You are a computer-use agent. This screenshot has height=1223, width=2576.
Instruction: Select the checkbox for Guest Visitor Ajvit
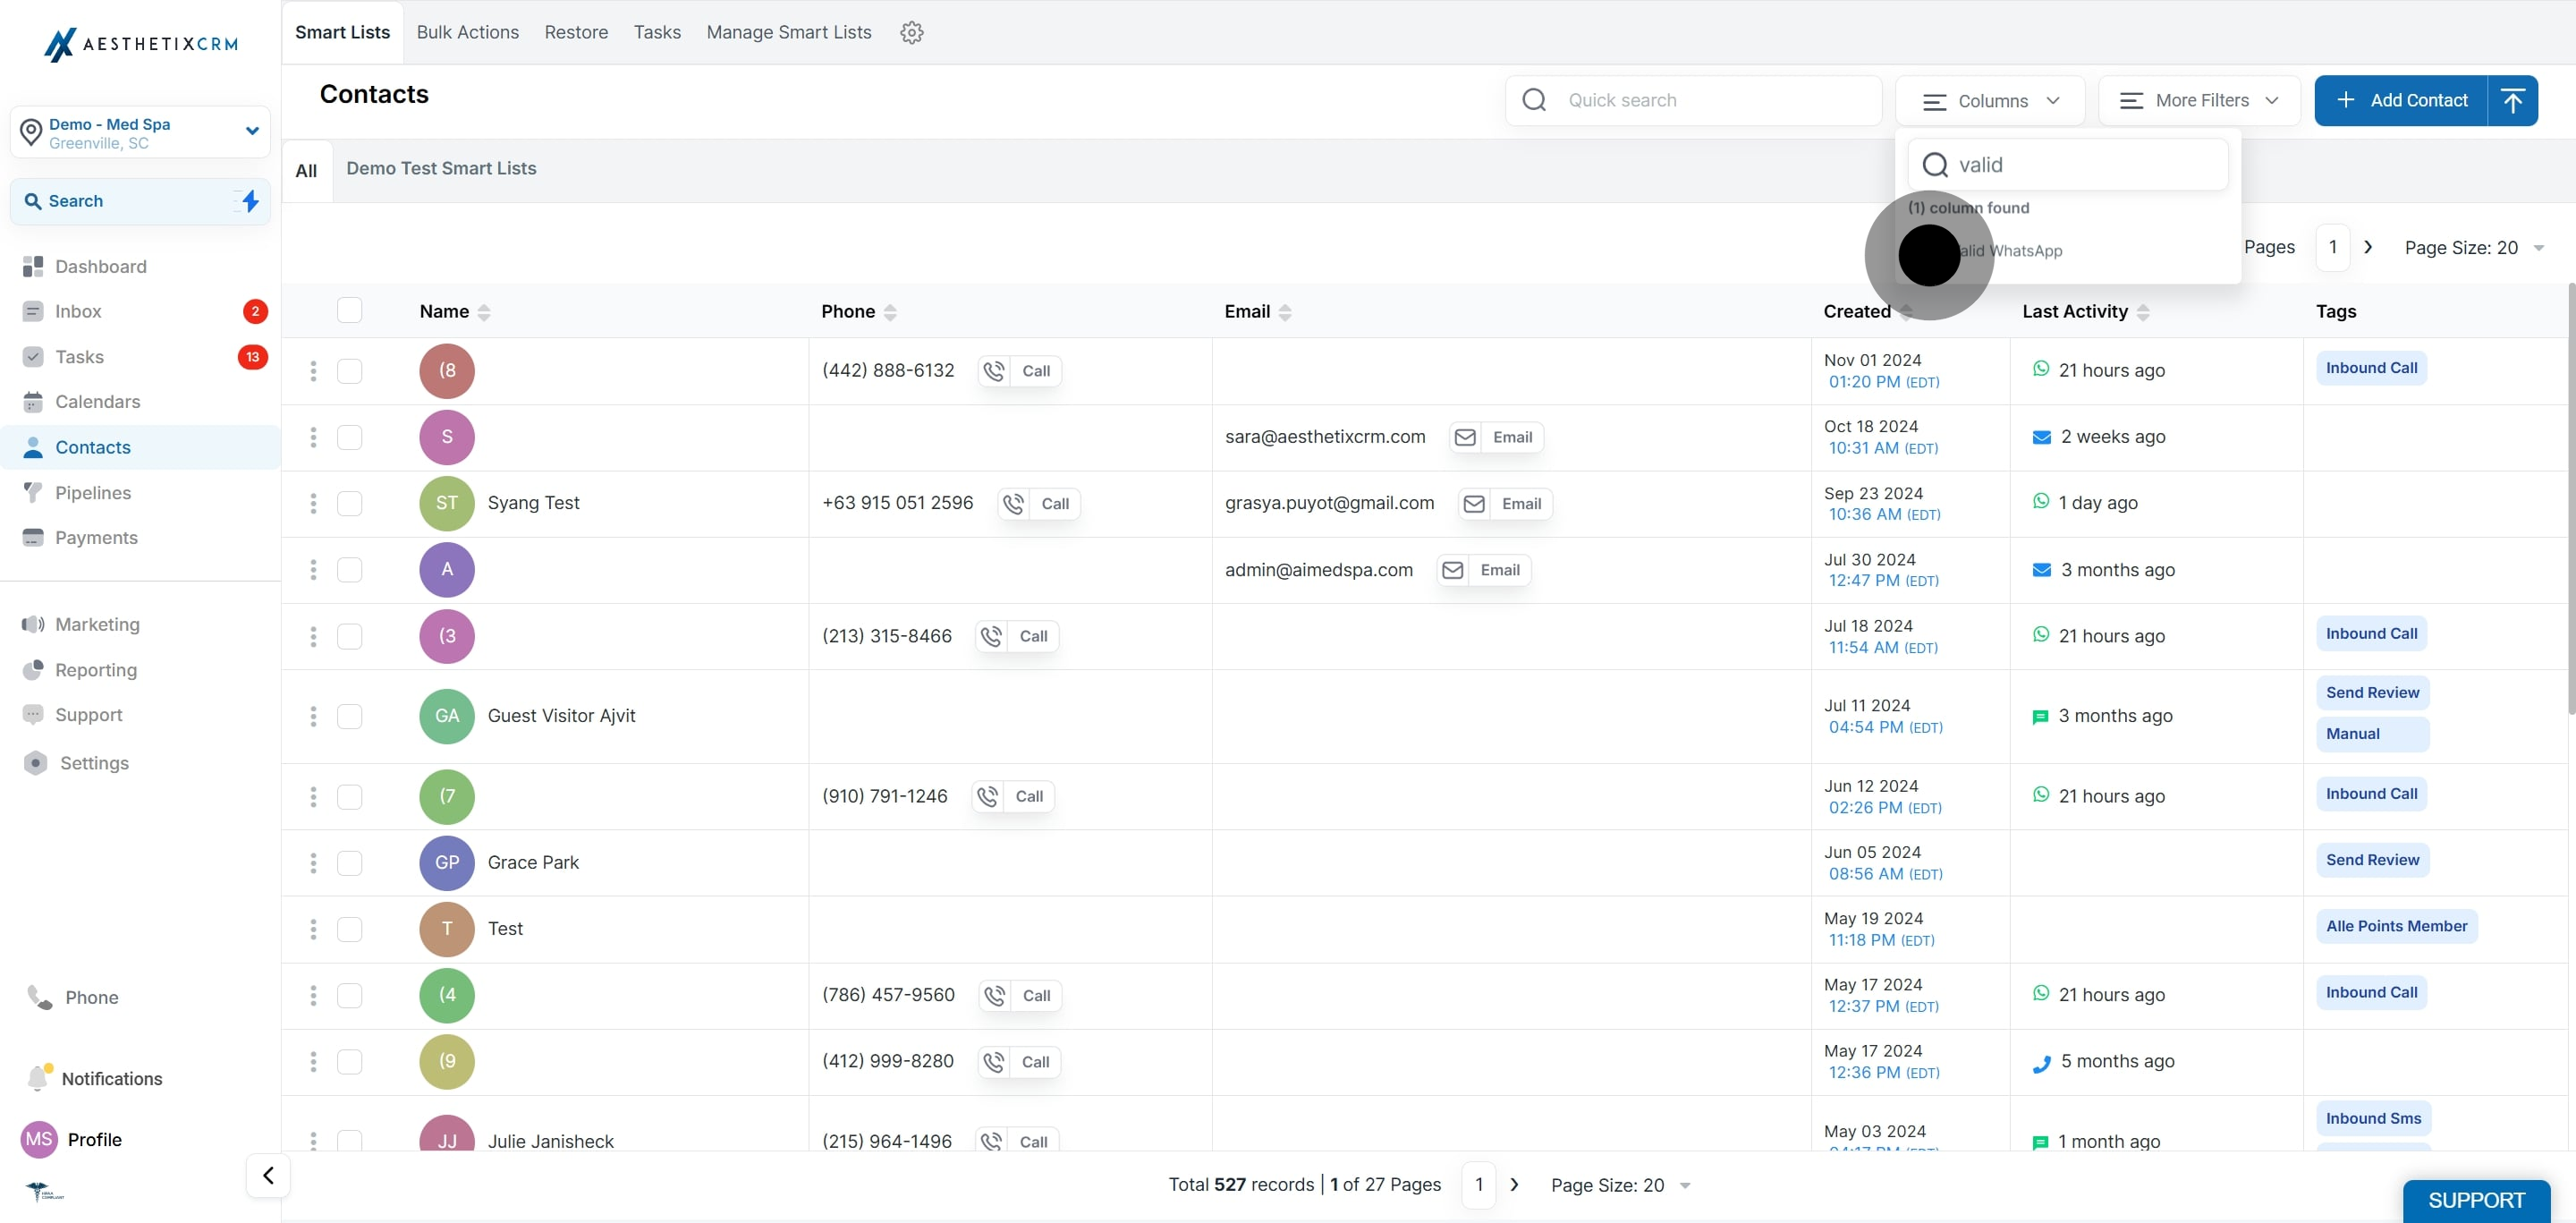pyautogui.click(x=349, y=716)
